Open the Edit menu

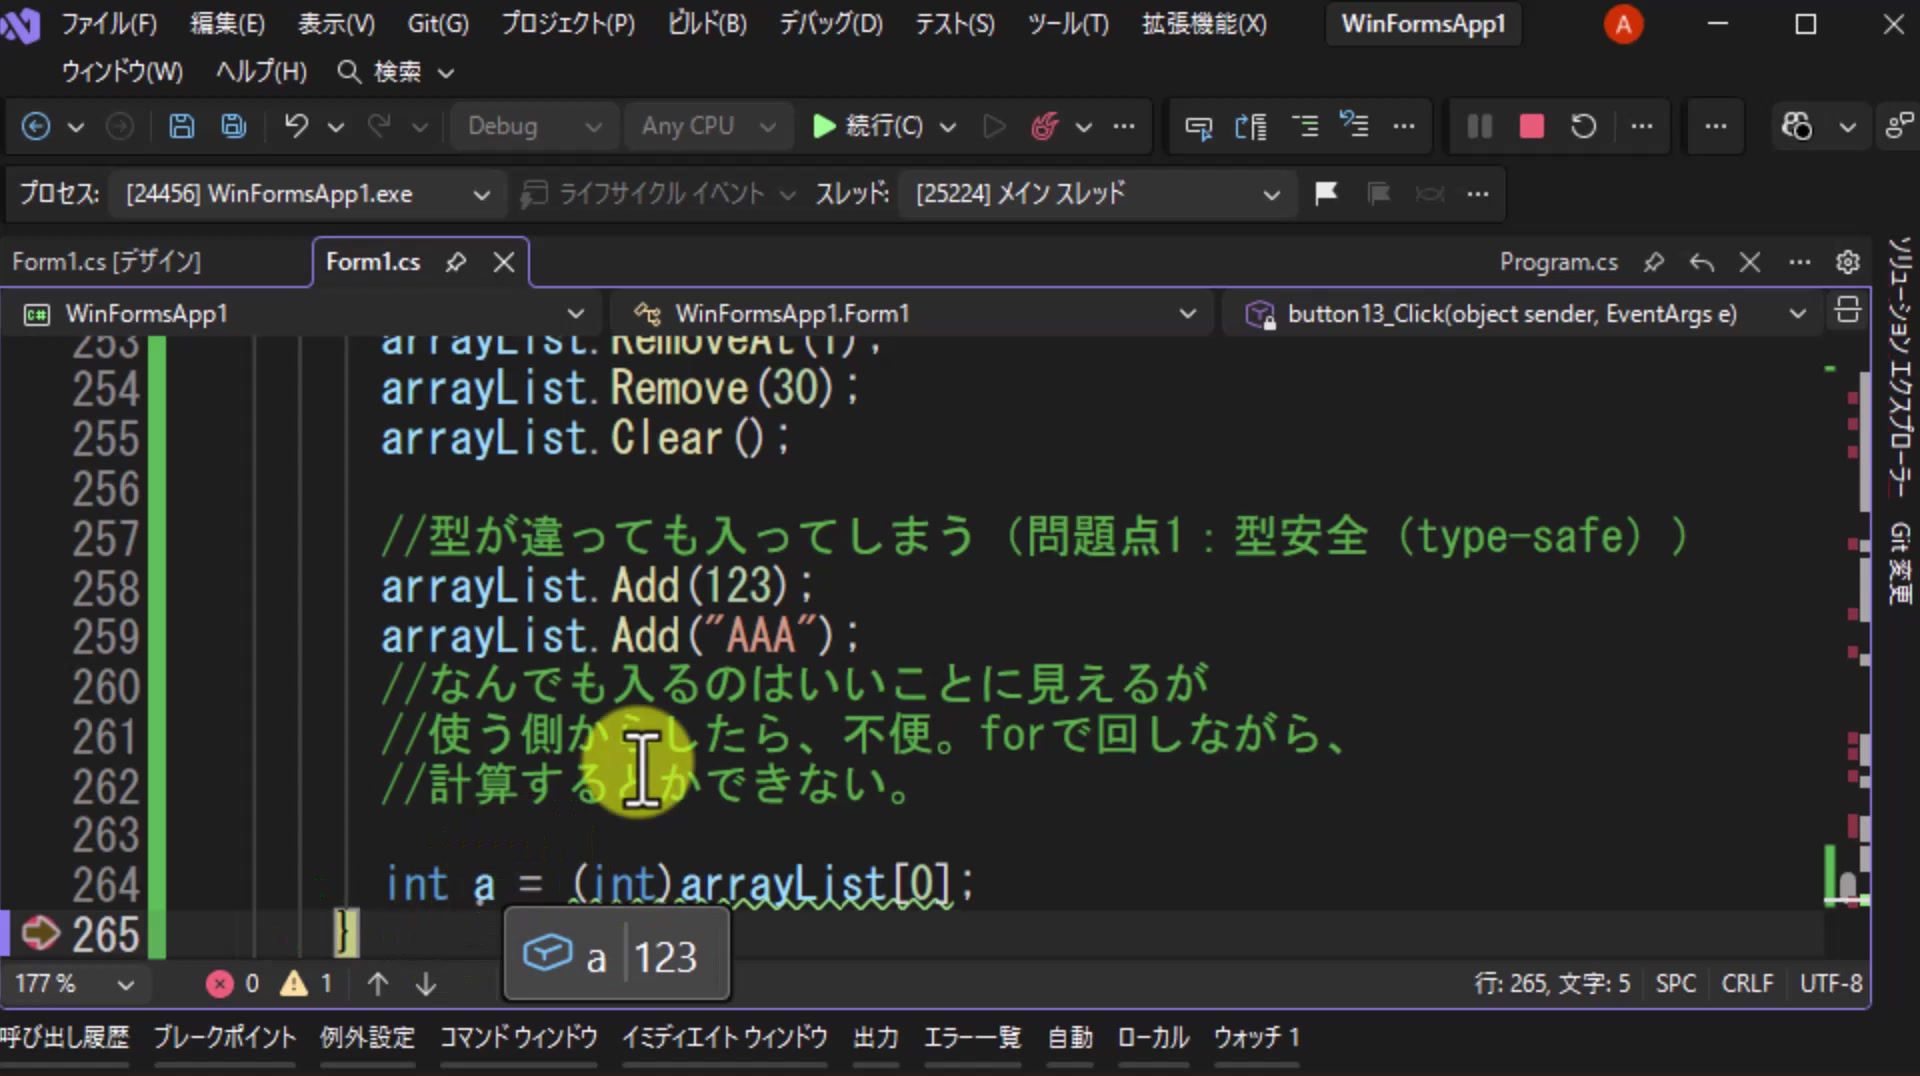227,24
